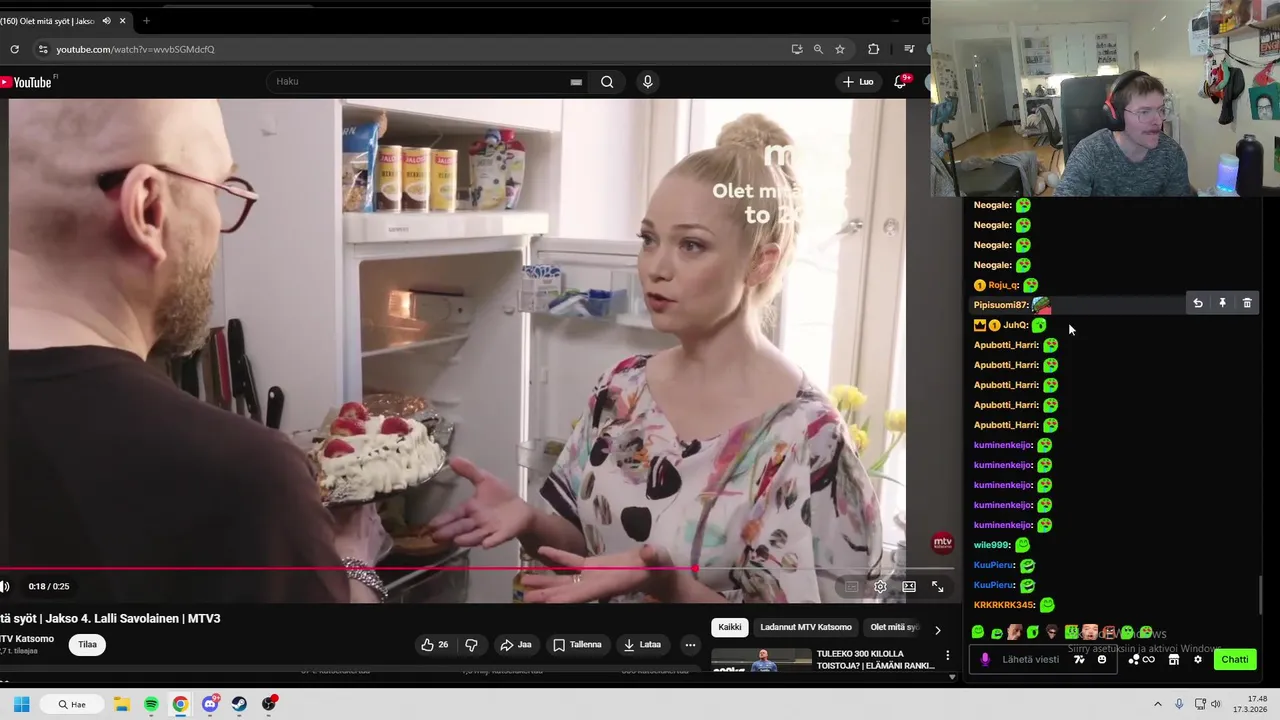Switch to theater mode
This screenshot has width=1280, height=720.
pos(909,587)
